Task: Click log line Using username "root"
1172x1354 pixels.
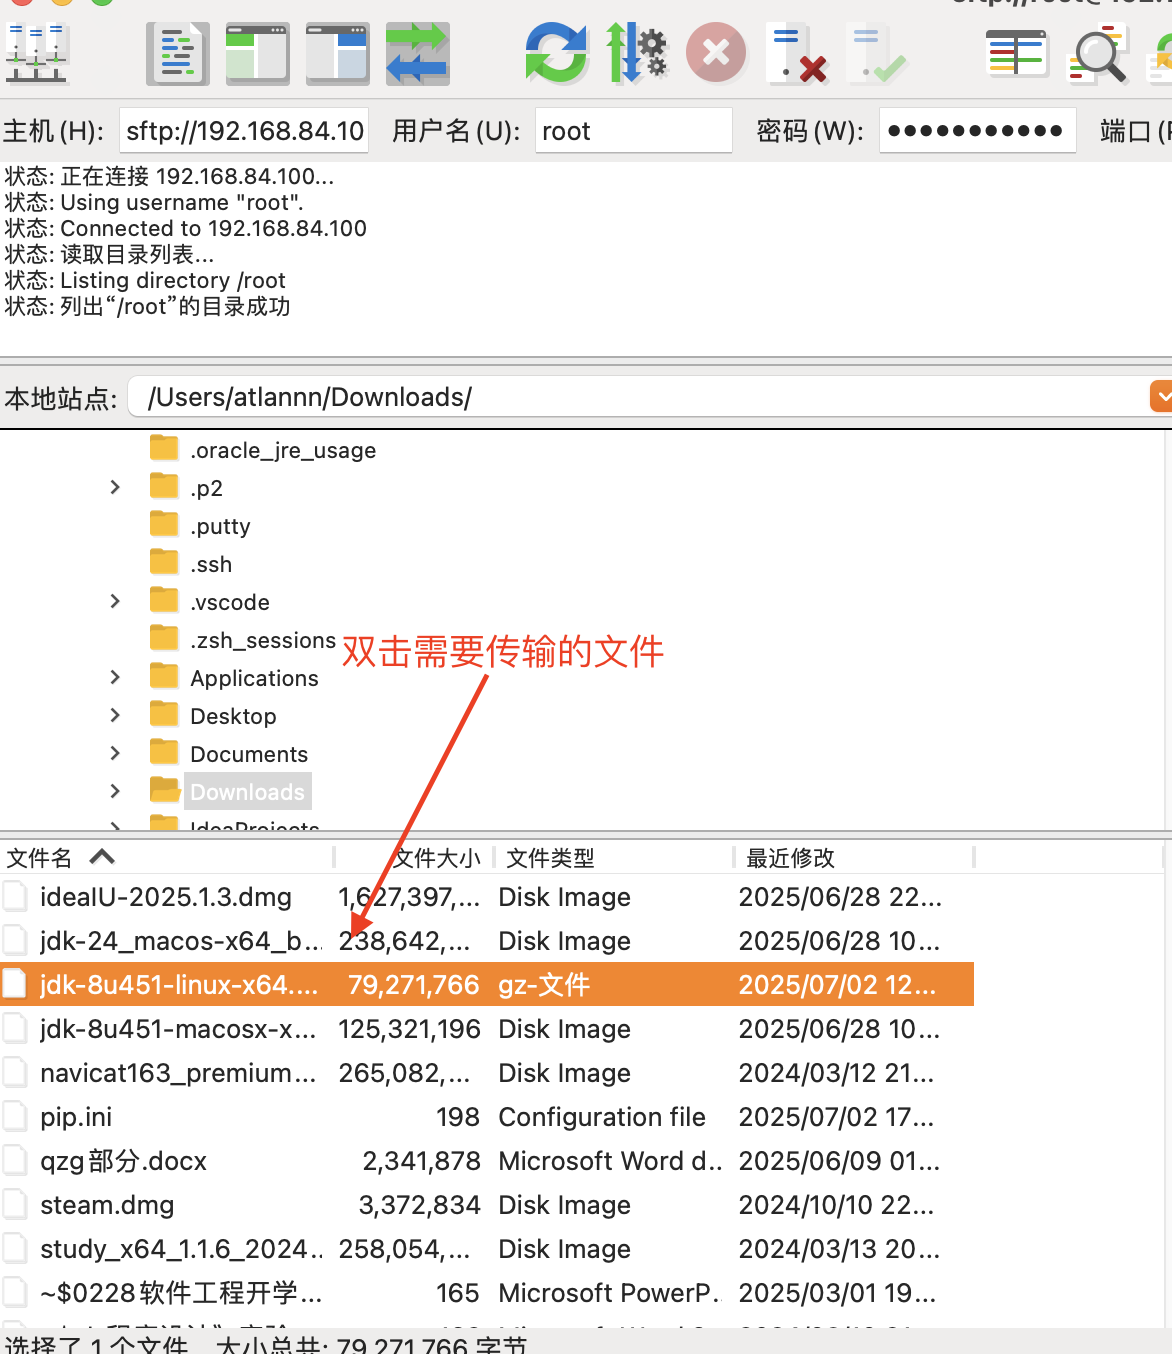Action: [154, 202]
